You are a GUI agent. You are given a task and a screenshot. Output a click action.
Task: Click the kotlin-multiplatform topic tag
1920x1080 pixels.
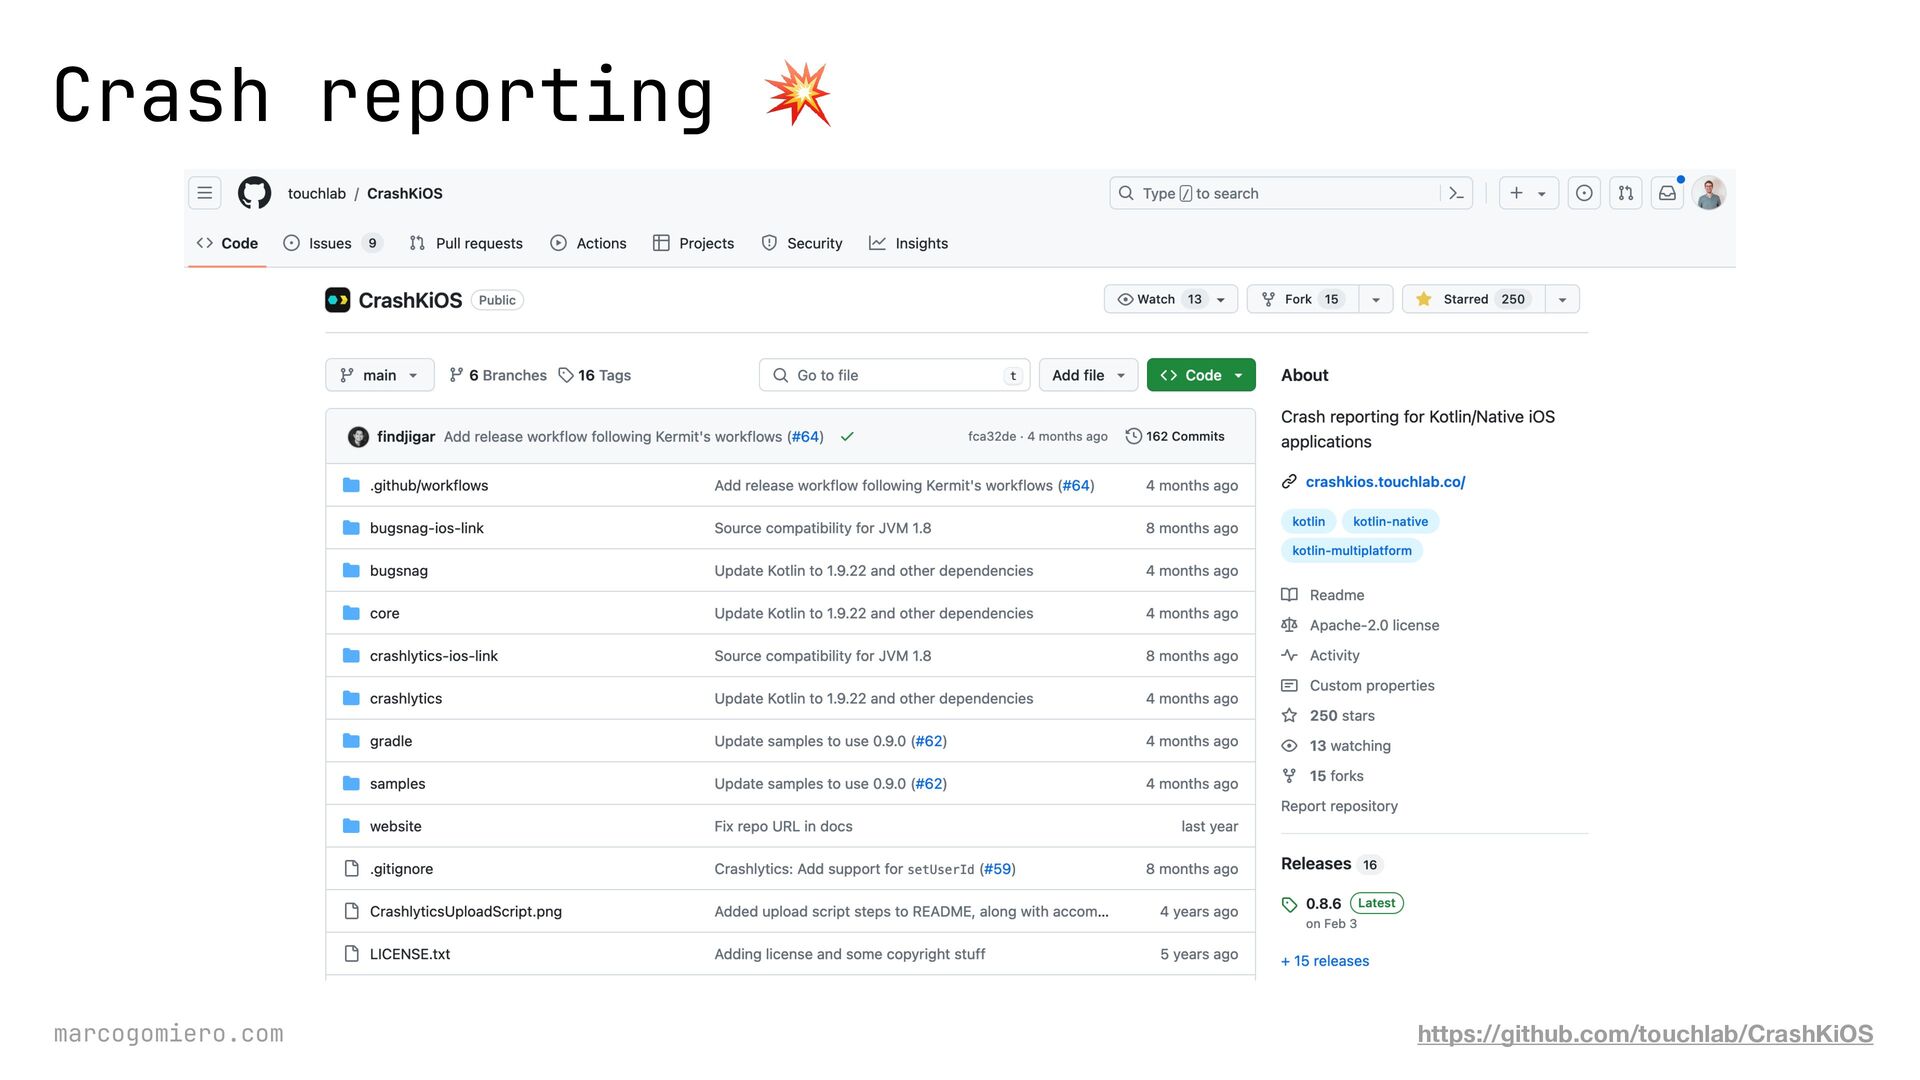click(1352, 551)
